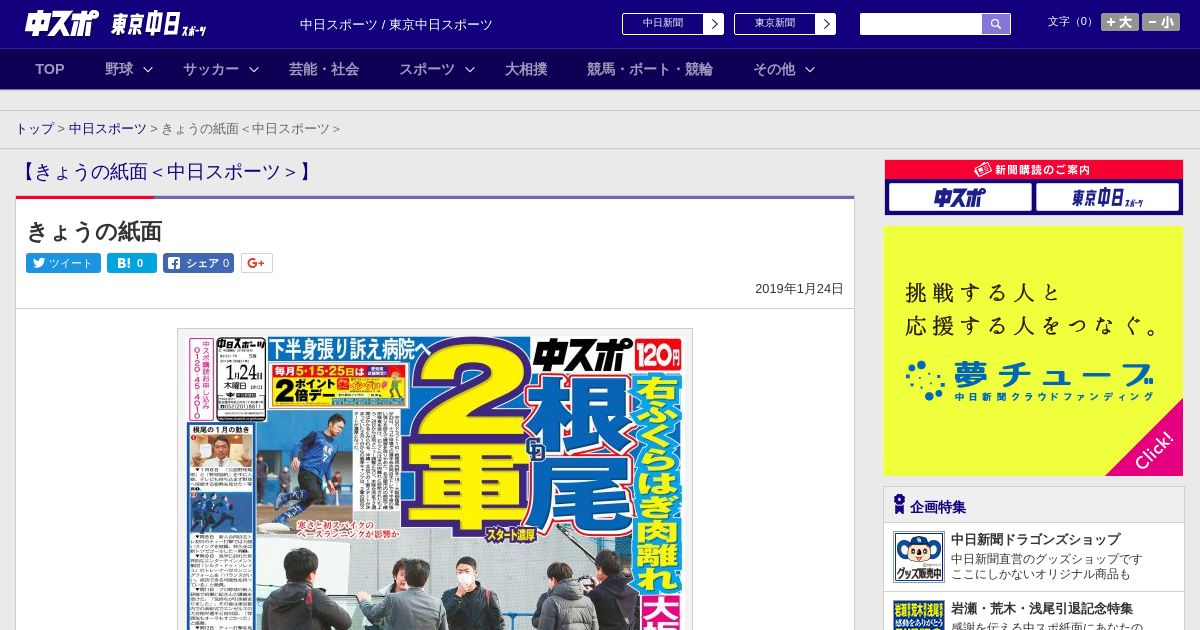The image size is (1200, 630).
Task: Open the スポーツ menu
Action: [x=427, y=69]
